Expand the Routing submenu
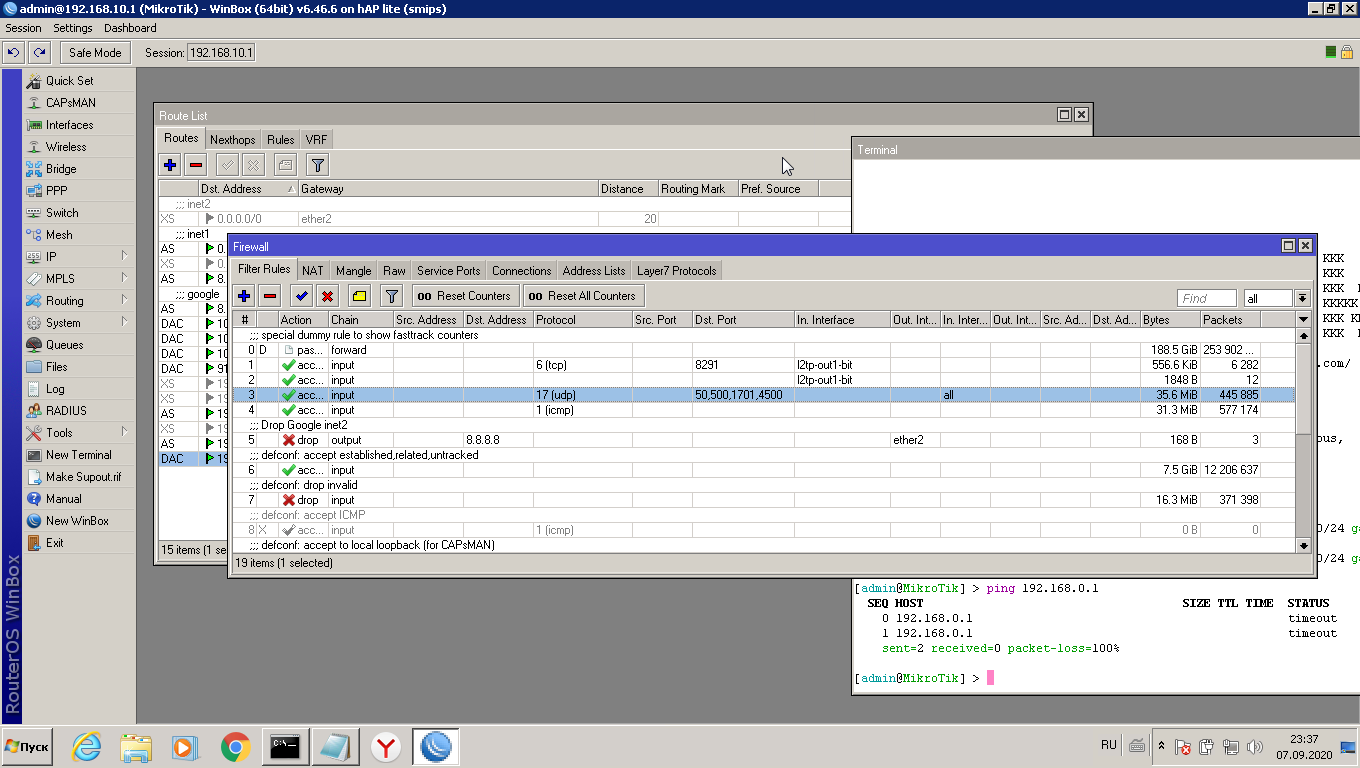1360x768 pixels. click(x=78, y=301)
